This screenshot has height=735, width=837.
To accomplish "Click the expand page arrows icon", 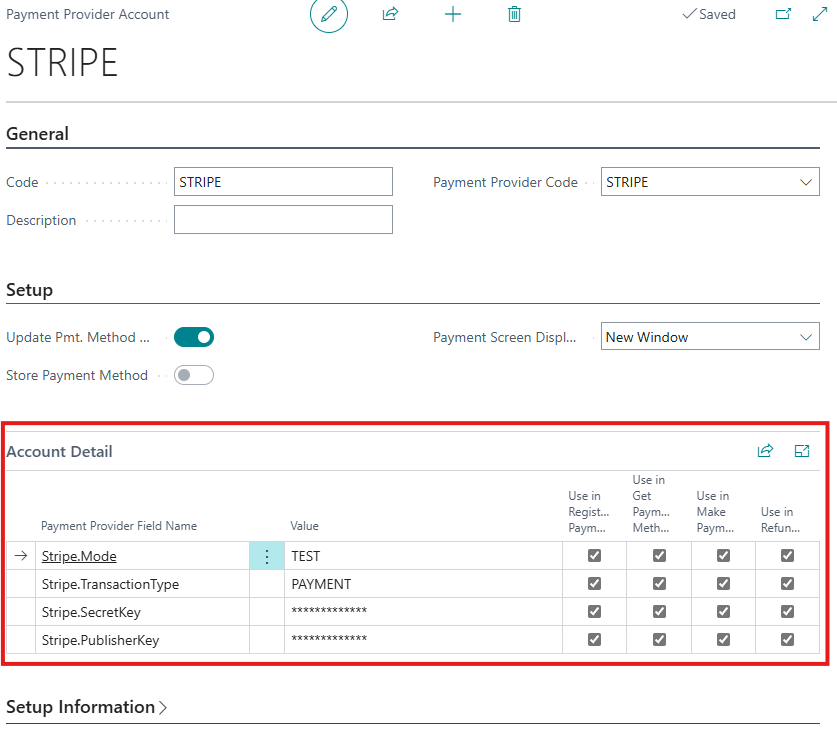I will [819, 15].
